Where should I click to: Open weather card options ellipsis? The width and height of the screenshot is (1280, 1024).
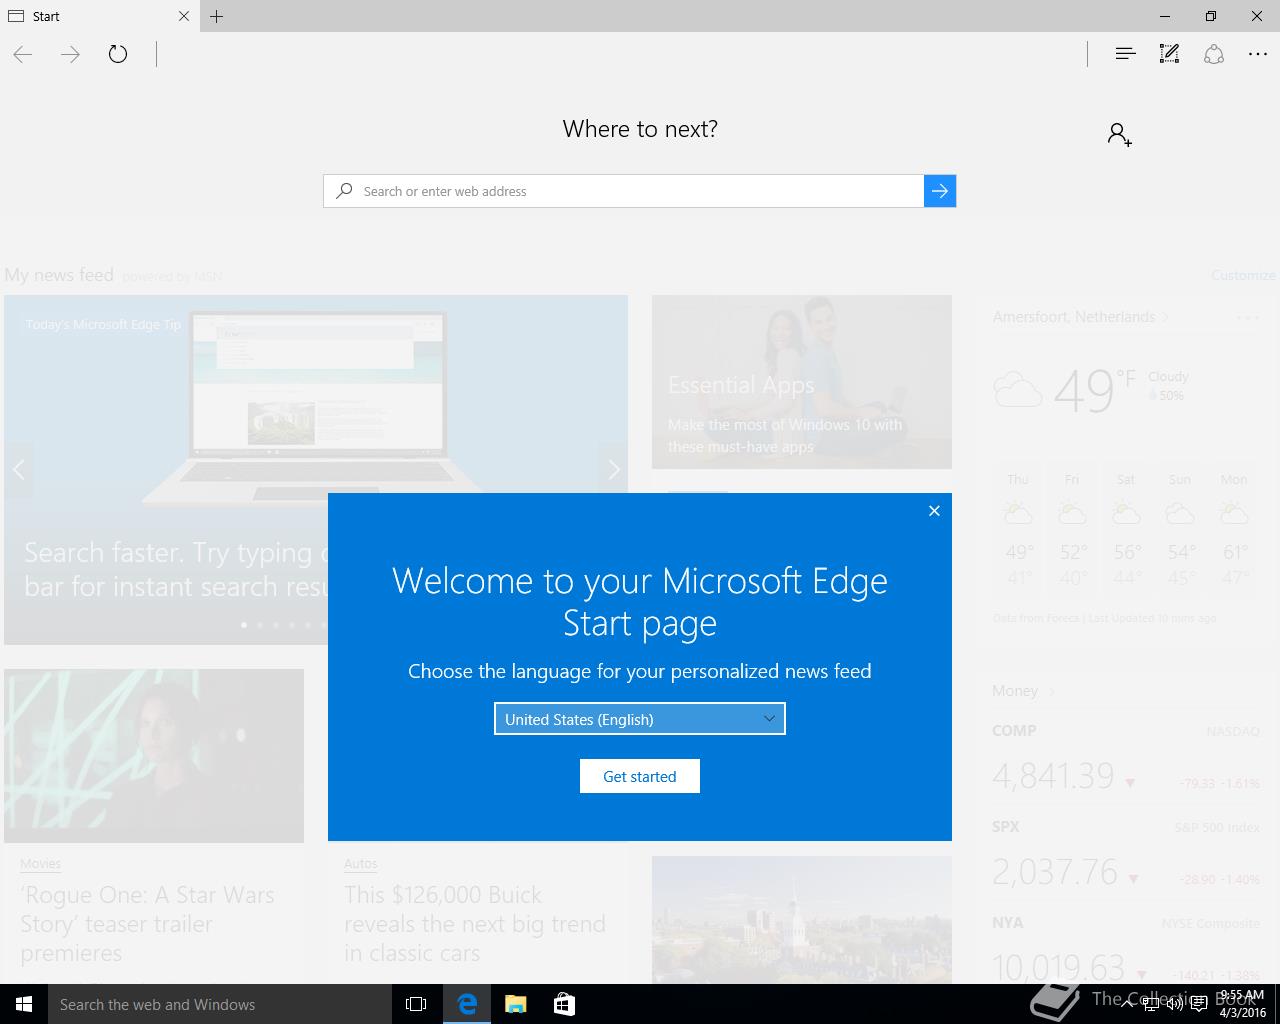coord(1247,318)
